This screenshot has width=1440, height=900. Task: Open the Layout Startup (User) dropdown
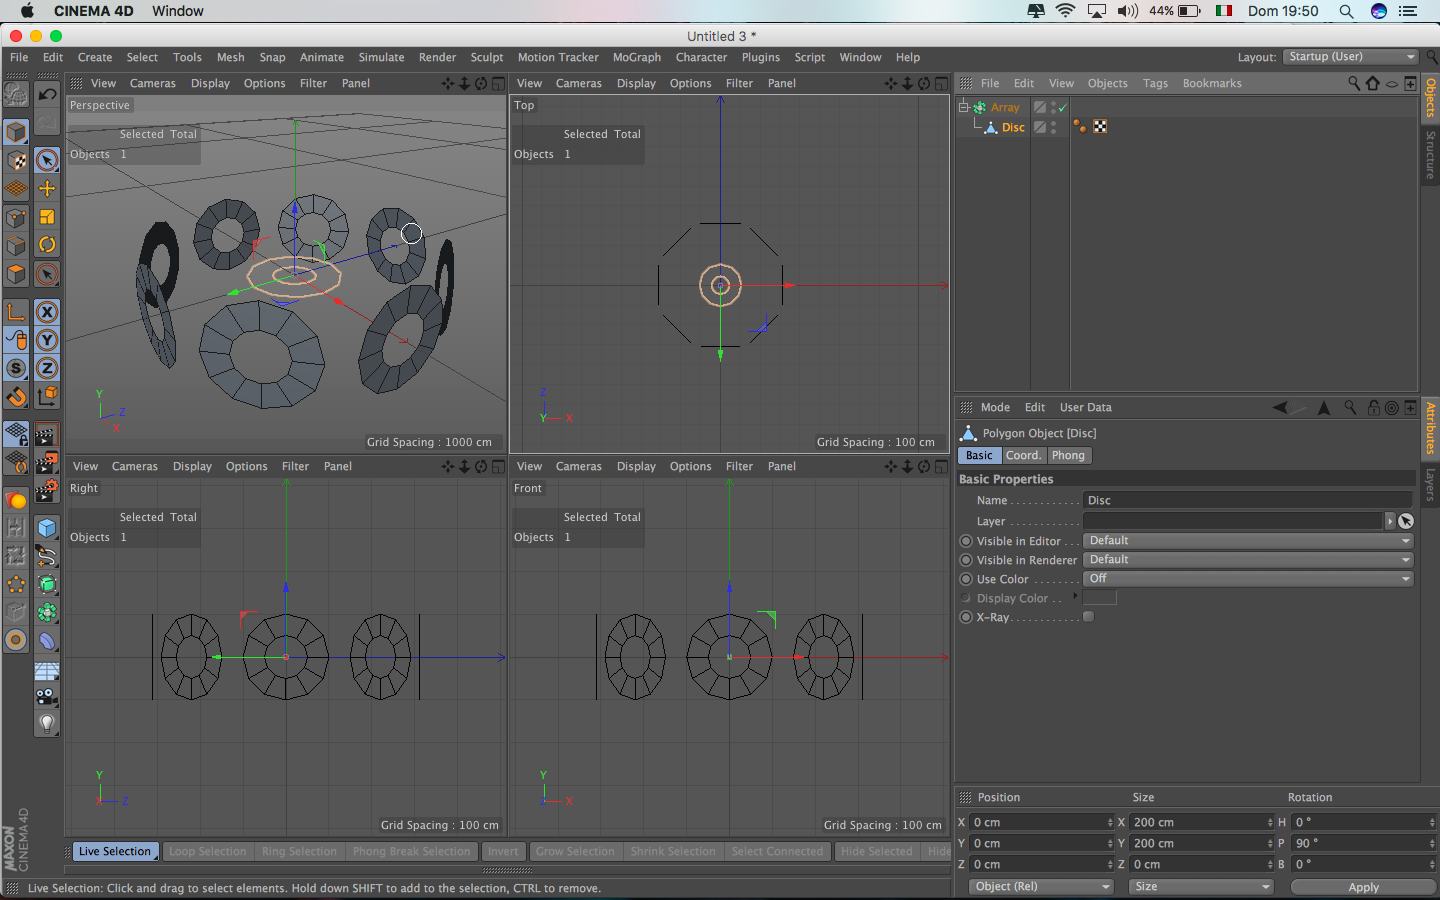pyautogui.click(x=1350, y=57)
